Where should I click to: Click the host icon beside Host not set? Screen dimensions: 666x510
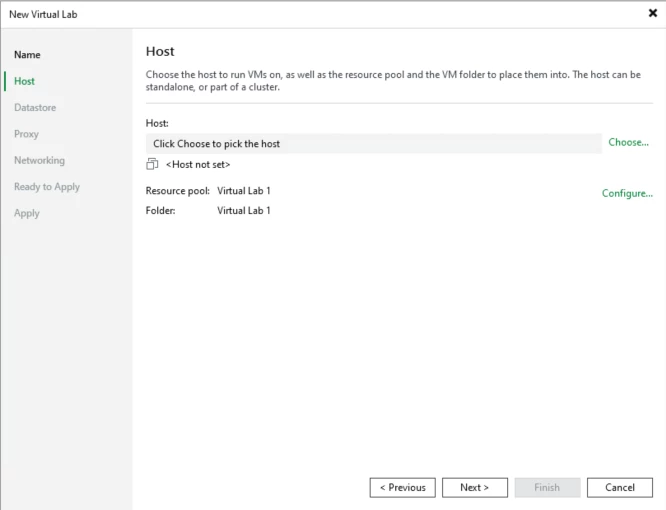click(152, 164)
